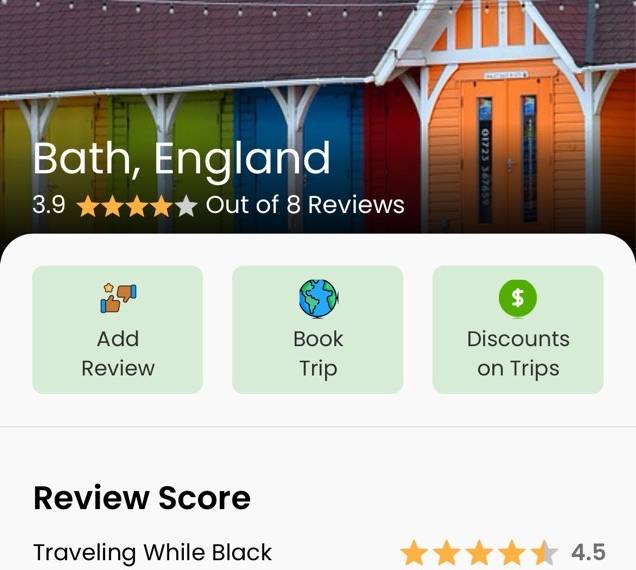Click the Review Score heading

pos(142,498)
